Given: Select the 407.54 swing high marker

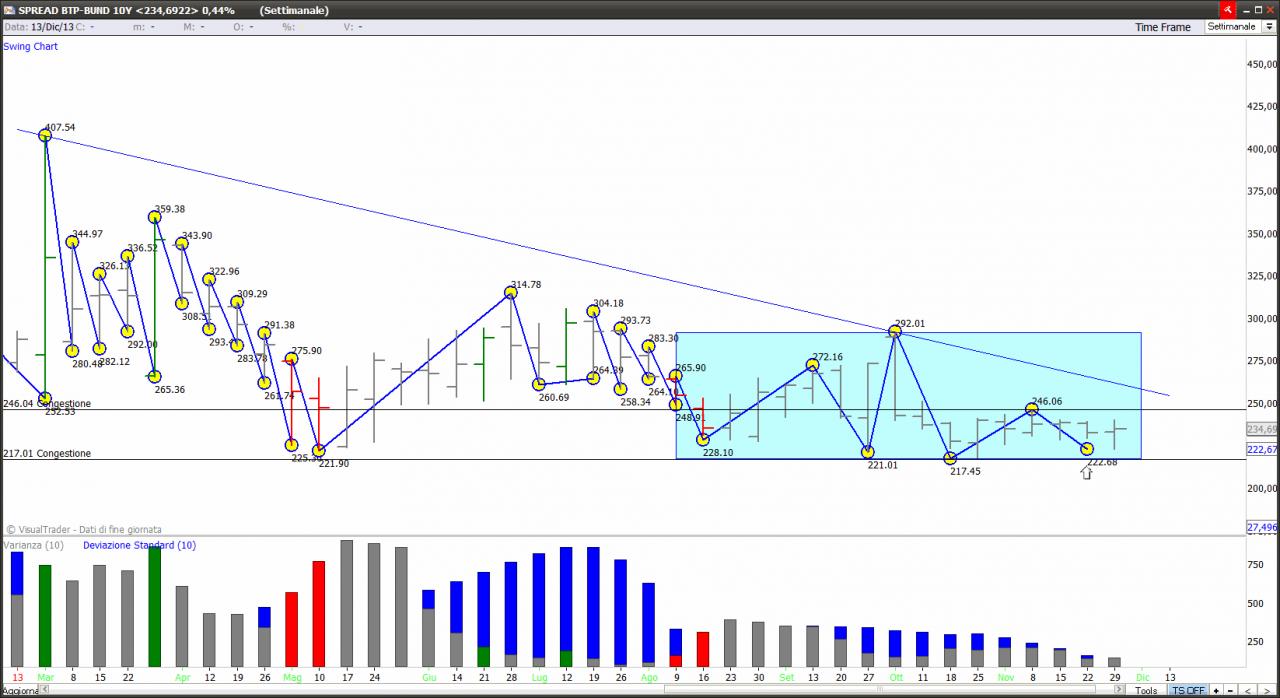Looking at the screenshot, I should coord(45,135).
